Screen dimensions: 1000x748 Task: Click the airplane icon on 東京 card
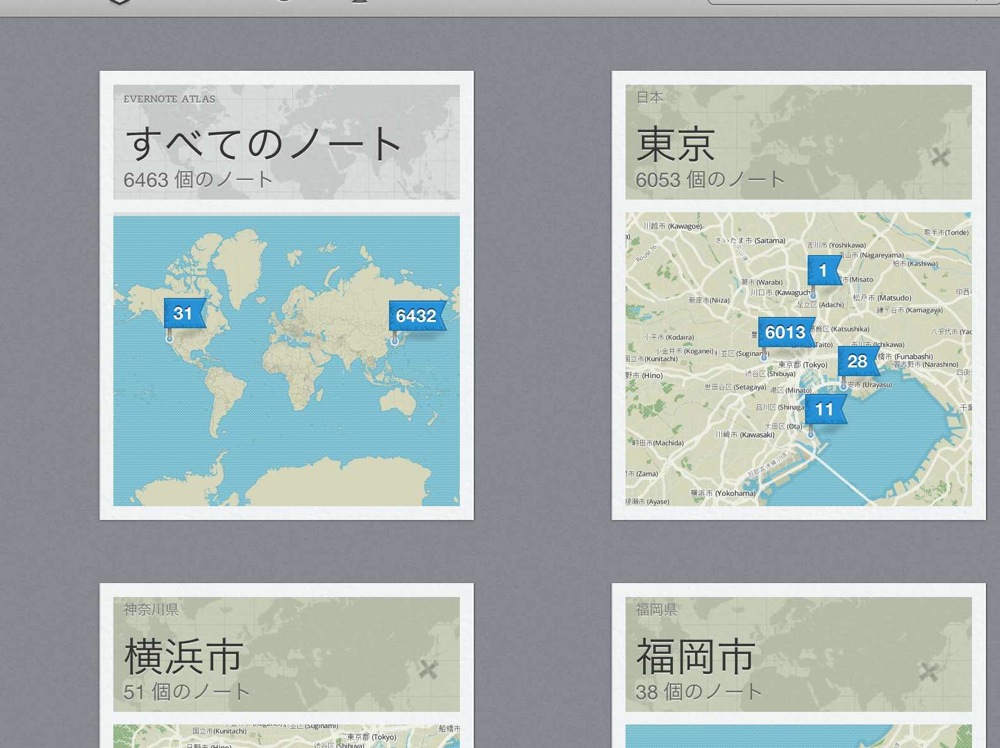point(941,157)
